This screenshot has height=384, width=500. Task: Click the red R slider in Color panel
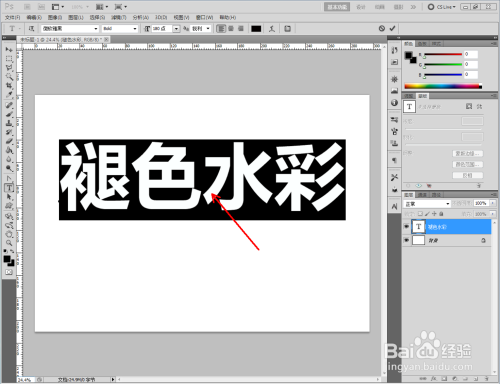(x=443, y=54)
